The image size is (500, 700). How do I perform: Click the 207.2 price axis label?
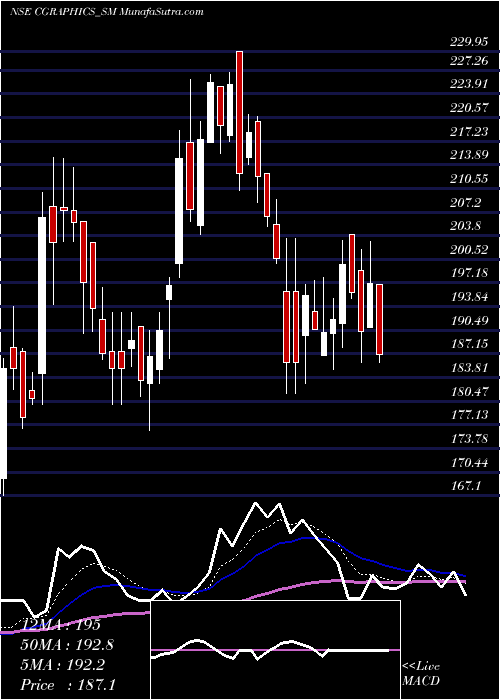point(466,203)
